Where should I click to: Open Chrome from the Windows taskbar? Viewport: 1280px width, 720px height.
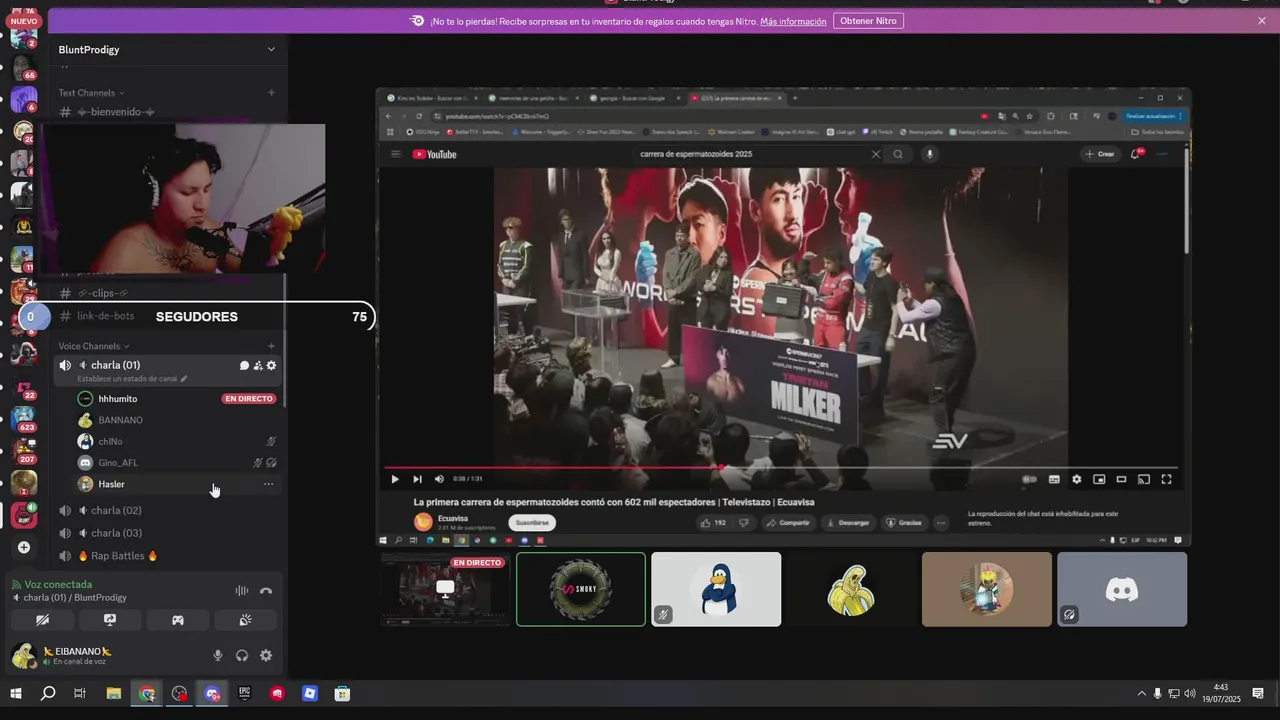[x=147, y=693]
